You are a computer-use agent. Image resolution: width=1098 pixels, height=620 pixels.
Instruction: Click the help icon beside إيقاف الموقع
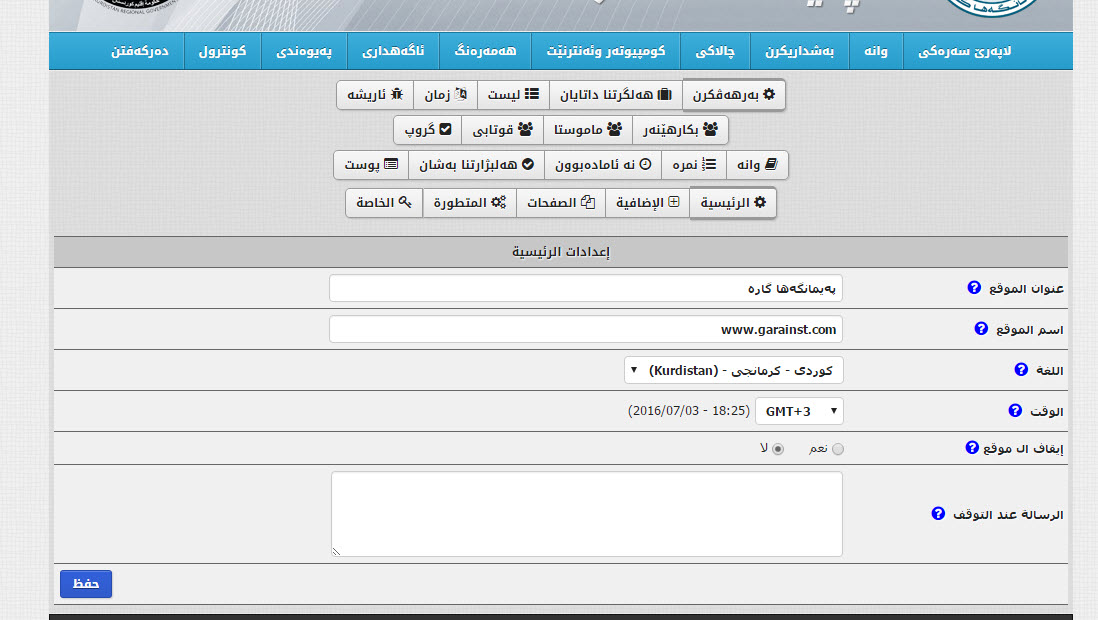pyautogui.click(x=971, y=448)
